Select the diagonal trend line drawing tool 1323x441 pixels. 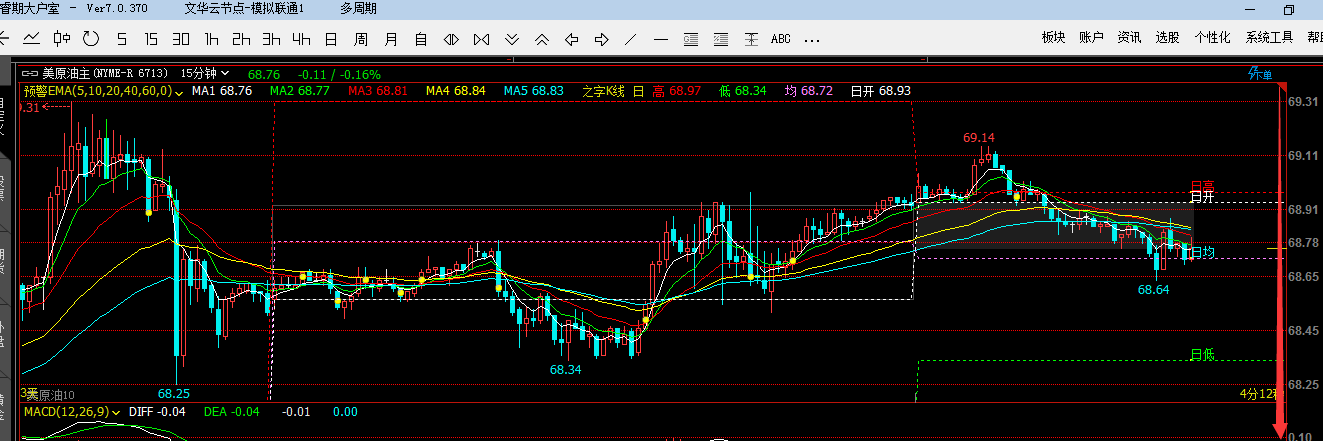pos(630,39)
